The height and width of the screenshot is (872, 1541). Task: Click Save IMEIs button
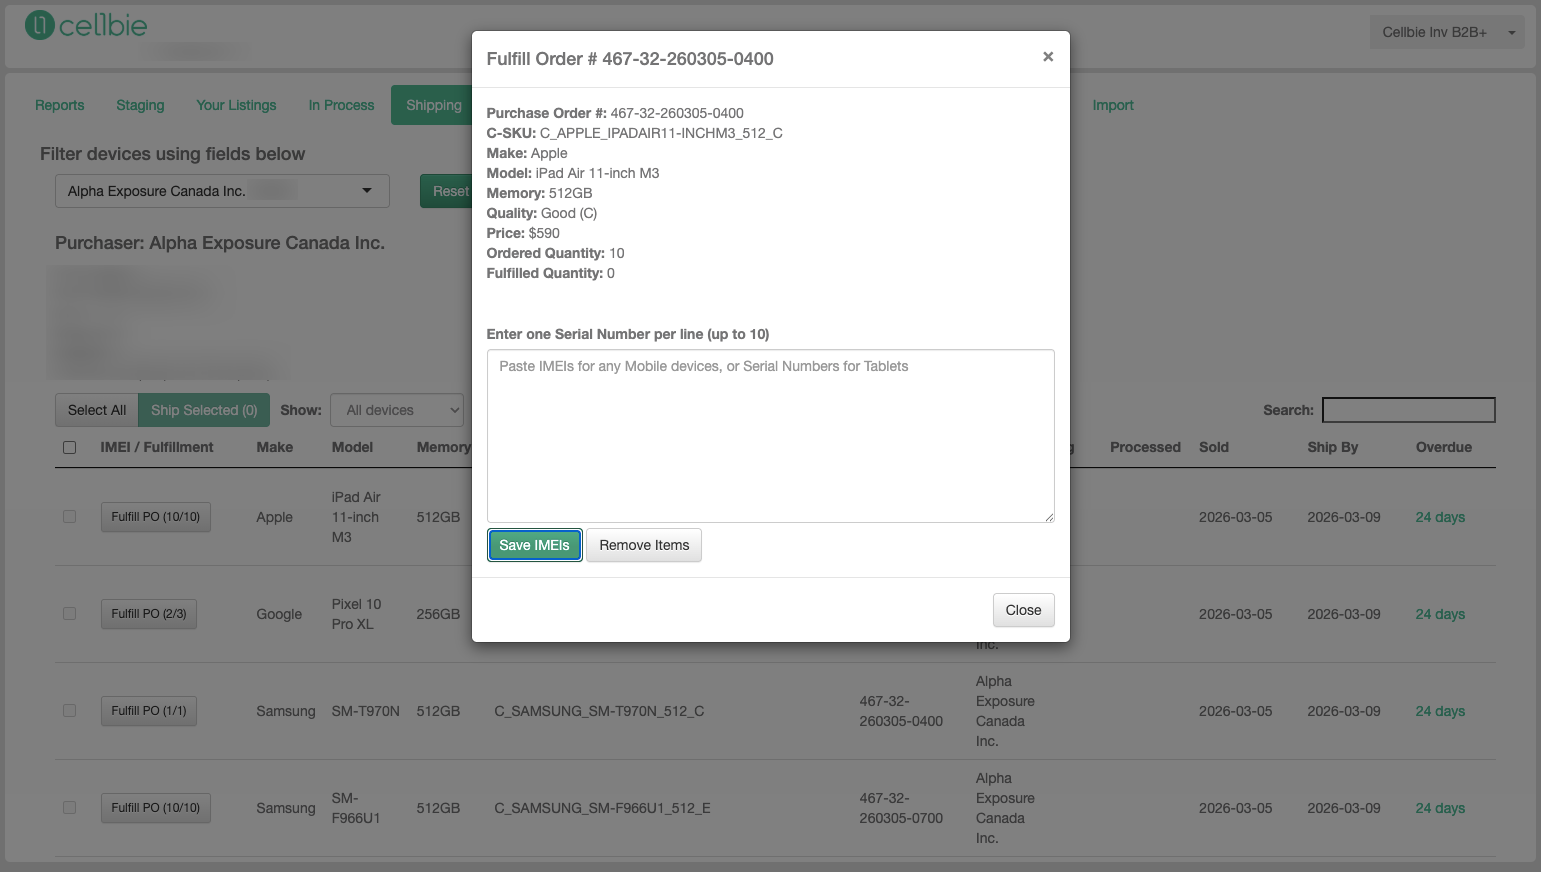tap(534, 545)
